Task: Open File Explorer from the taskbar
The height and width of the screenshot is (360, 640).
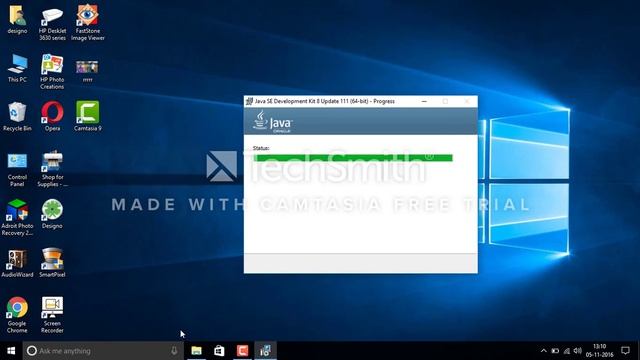Action: (x=196, y=351)
